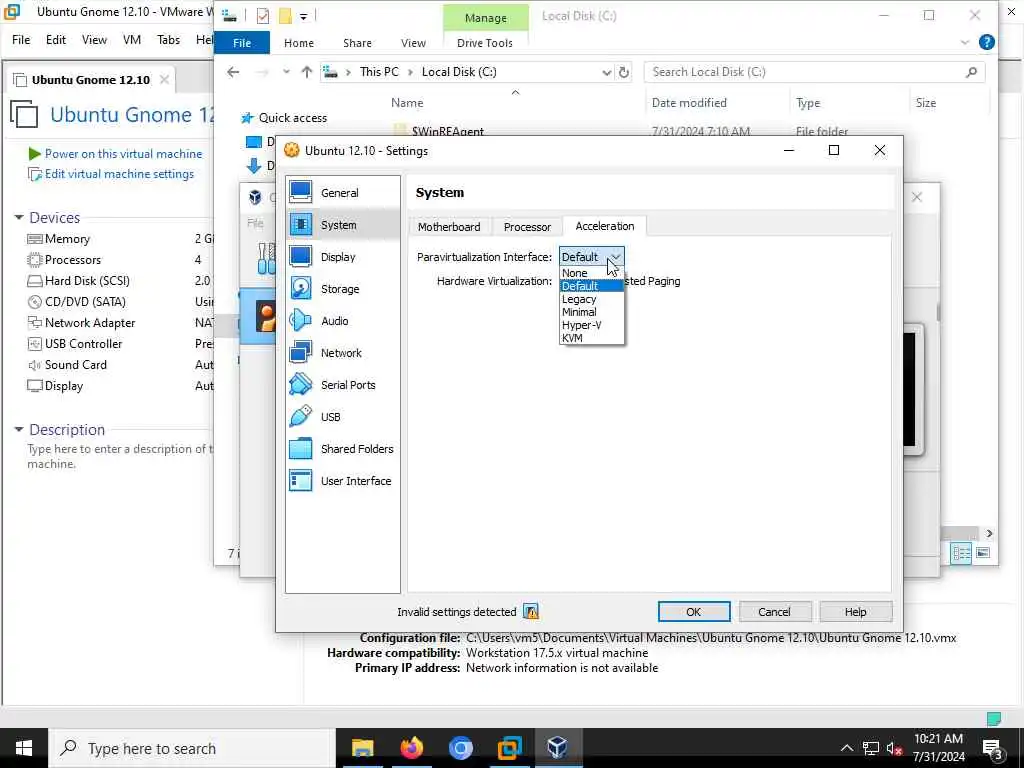Open Shared Folders settings category
The image size is (1024, 768).
click(x=342, y=449)
